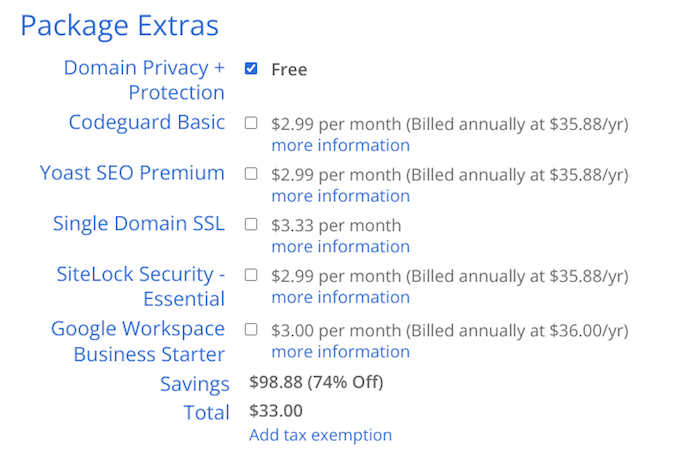Viewport: 700px width, 454px height.
Task: View more information about Yoast SEO Premium
Action: point(340,196)
